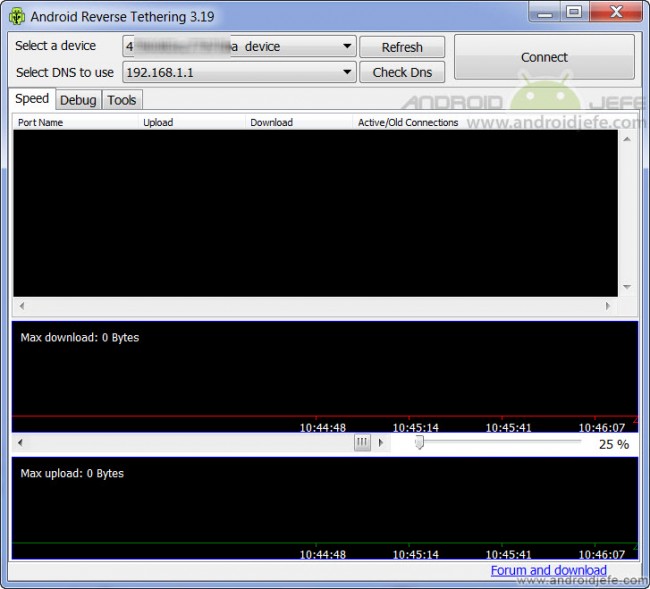Image resolution: width=650 pixels, height=589 pixels.
Task: Click the graph timeline scrollbar thumb
Action: click(362, 442)
